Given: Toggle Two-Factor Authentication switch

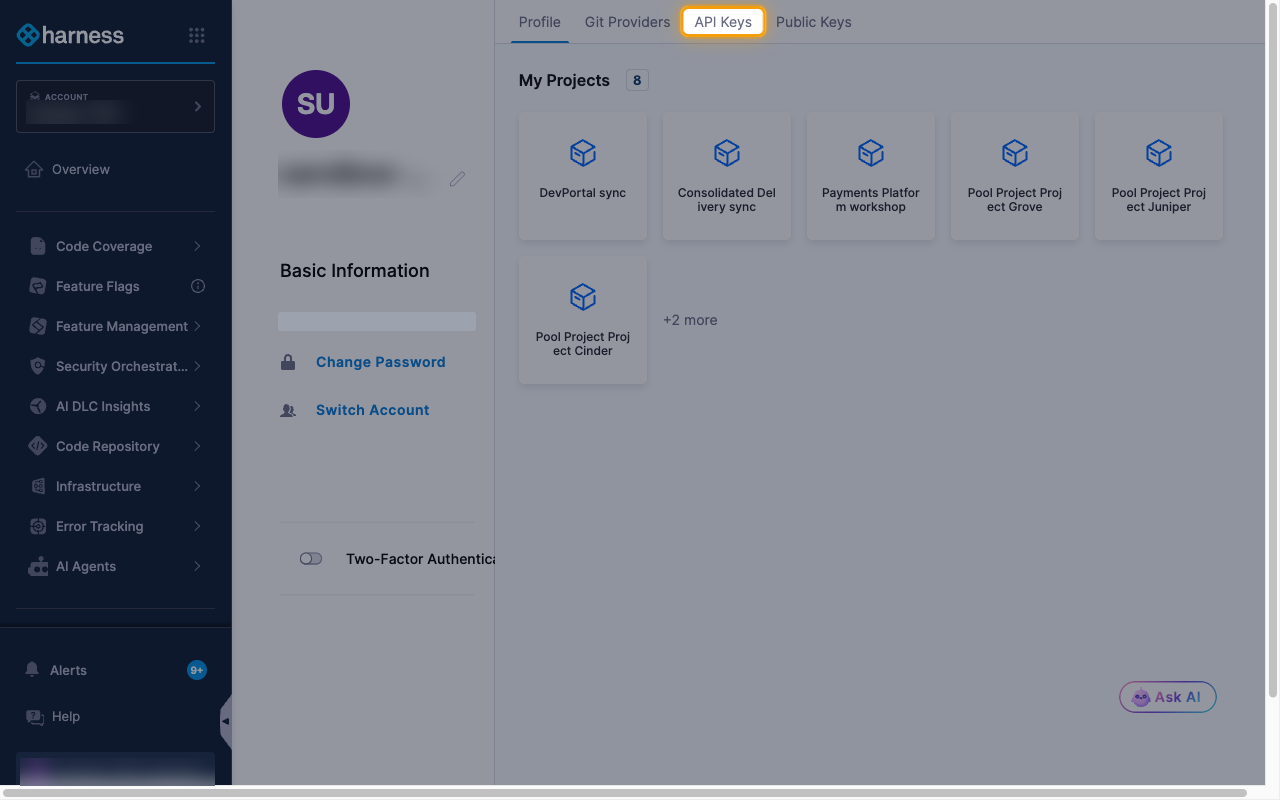Looking at the screenshot, I should pyautogui.click(x=311, y=559).
